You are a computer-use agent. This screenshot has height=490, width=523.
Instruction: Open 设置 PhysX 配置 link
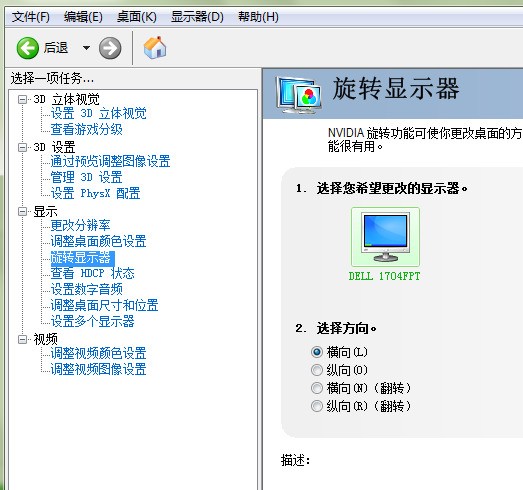click(x=95, y=193)
